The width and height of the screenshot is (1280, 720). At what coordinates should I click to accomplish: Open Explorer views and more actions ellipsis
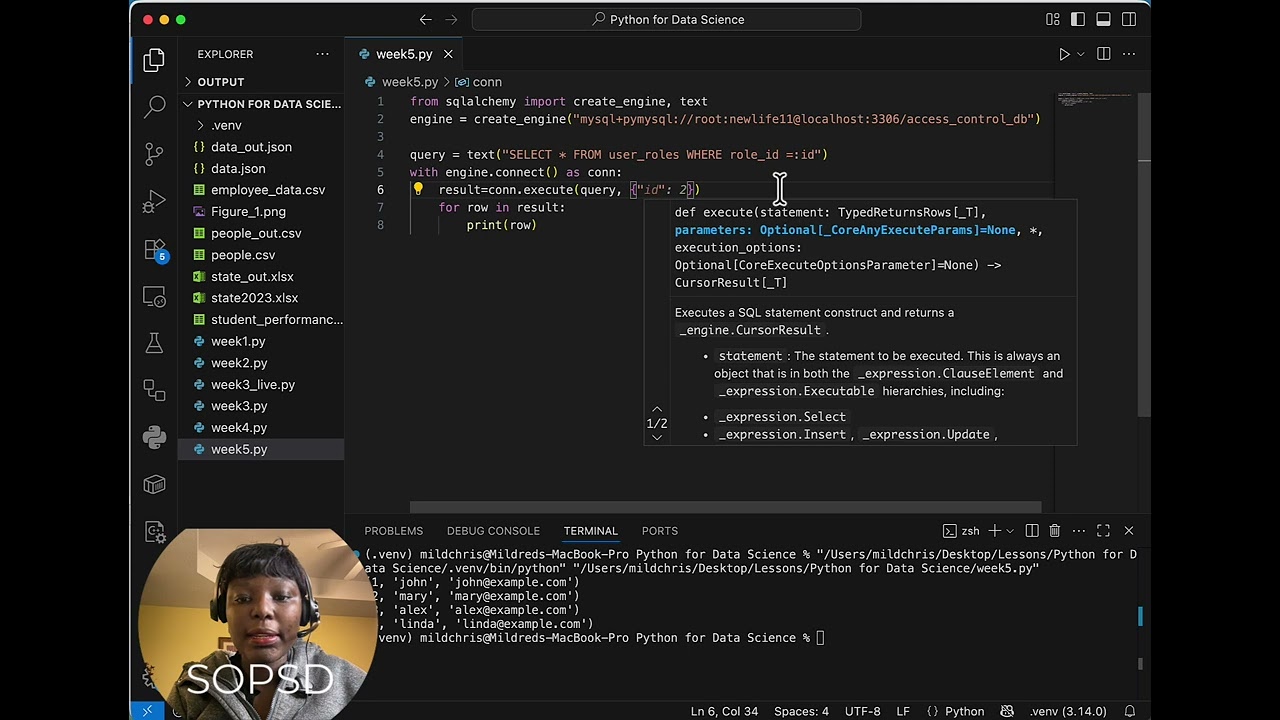click(x=322, y=54)
